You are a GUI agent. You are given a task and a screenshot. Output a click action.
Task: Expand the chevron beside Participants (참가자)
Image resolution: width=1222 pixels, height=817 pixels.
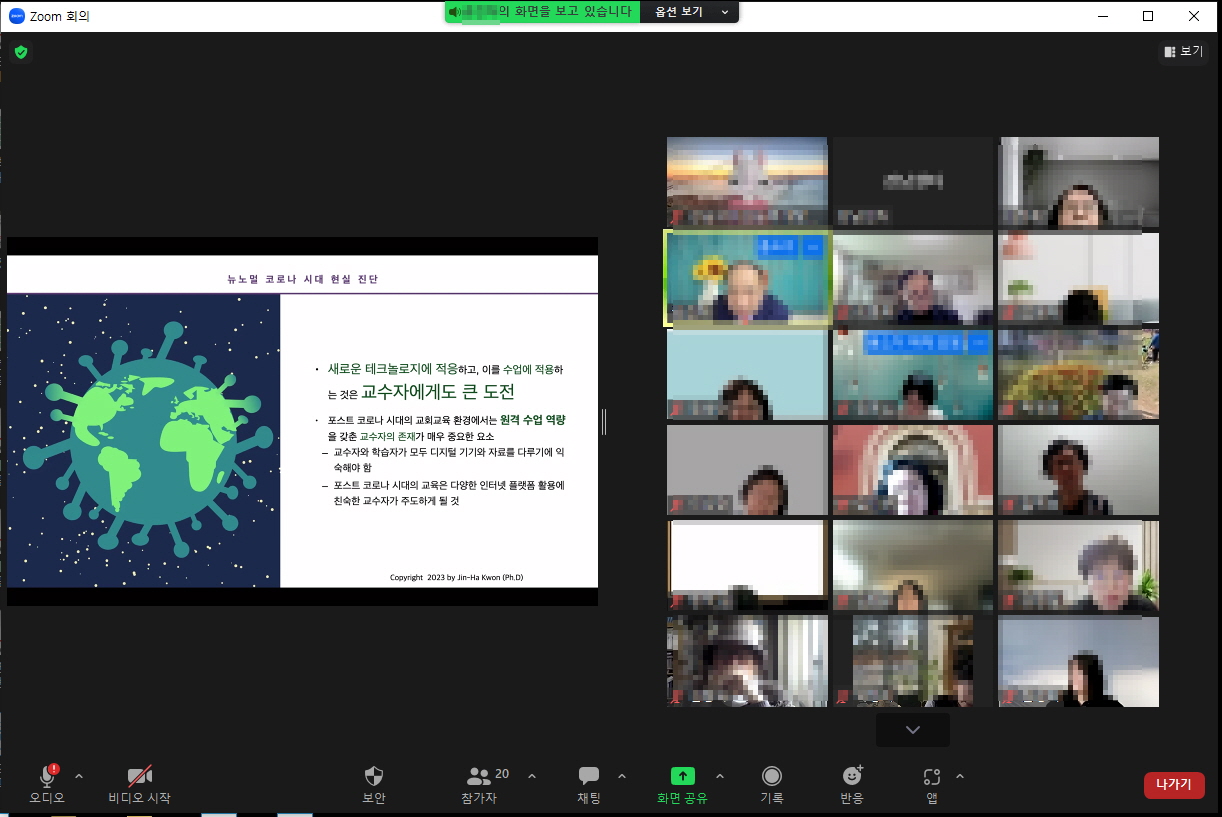(x=532, y=776)
